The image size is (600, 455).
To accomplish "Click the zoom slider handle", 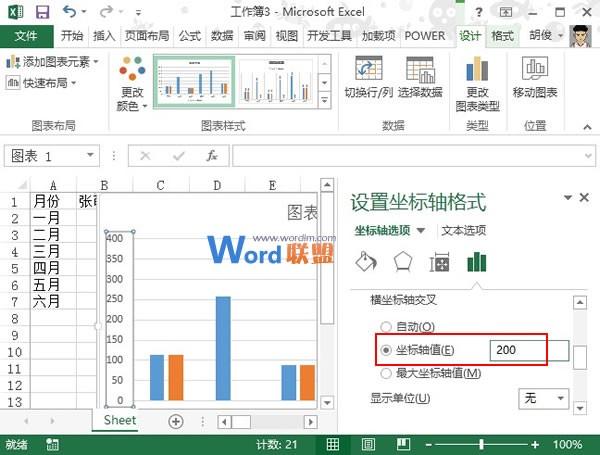I will (x=481, y=444).
